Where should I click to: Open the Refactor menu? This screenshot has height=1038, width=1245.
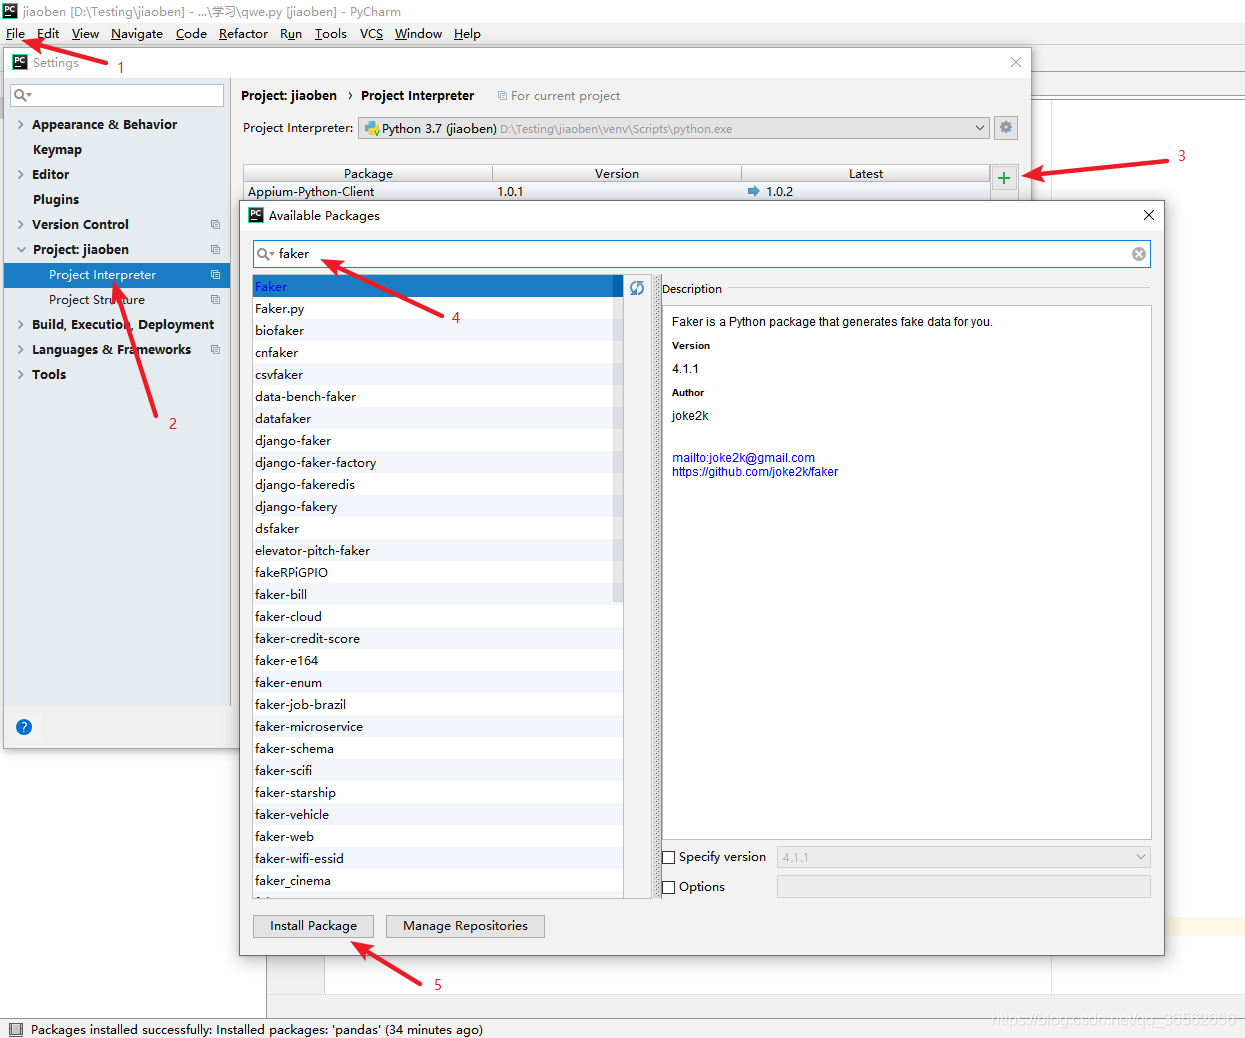pyautogui.click(x=243, y=34)
